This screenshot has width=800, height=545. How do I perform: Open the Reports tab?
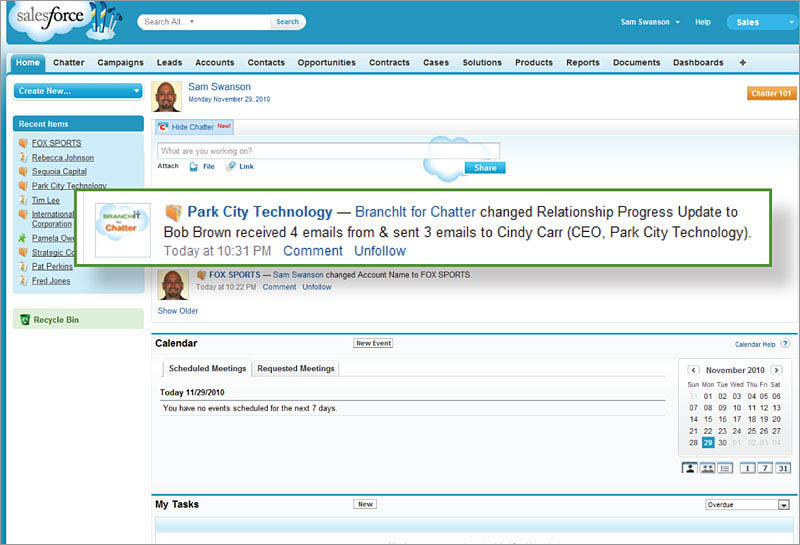[x=583, y=63]
